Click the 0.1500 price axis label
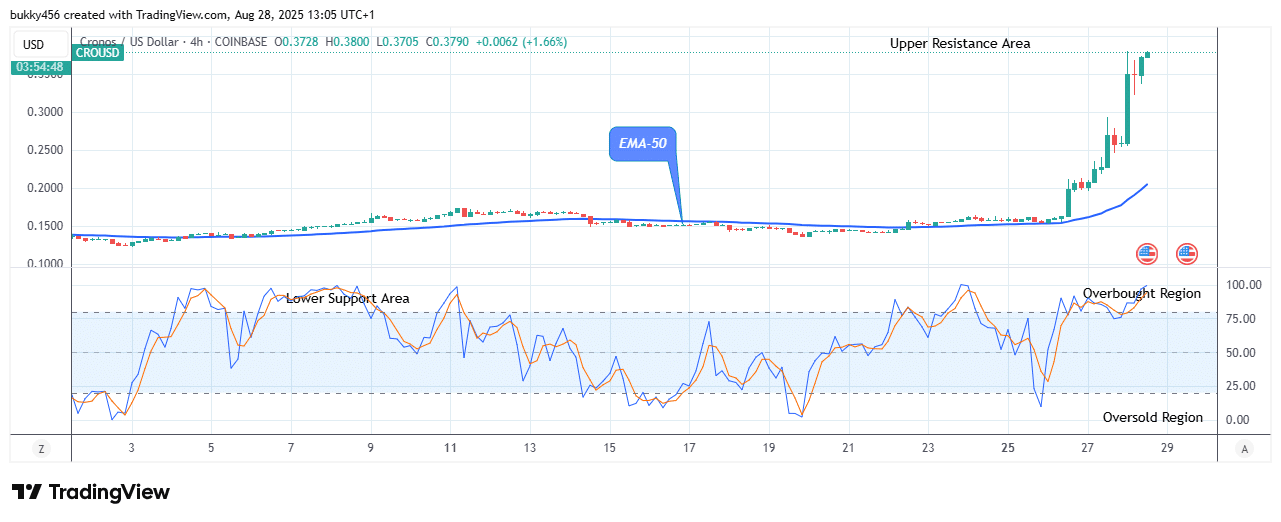This screenshot has height=522, width=1281. tap(47, 226)
